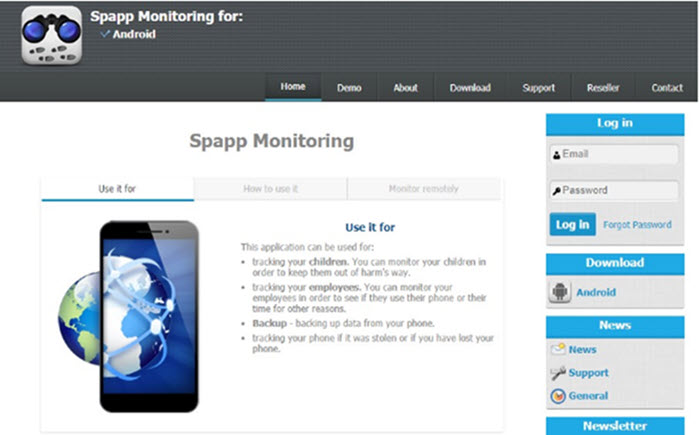The height and width of the screenshot is (435, 700).
Task: Open the Home navigation item
Action: click(293, 87)
